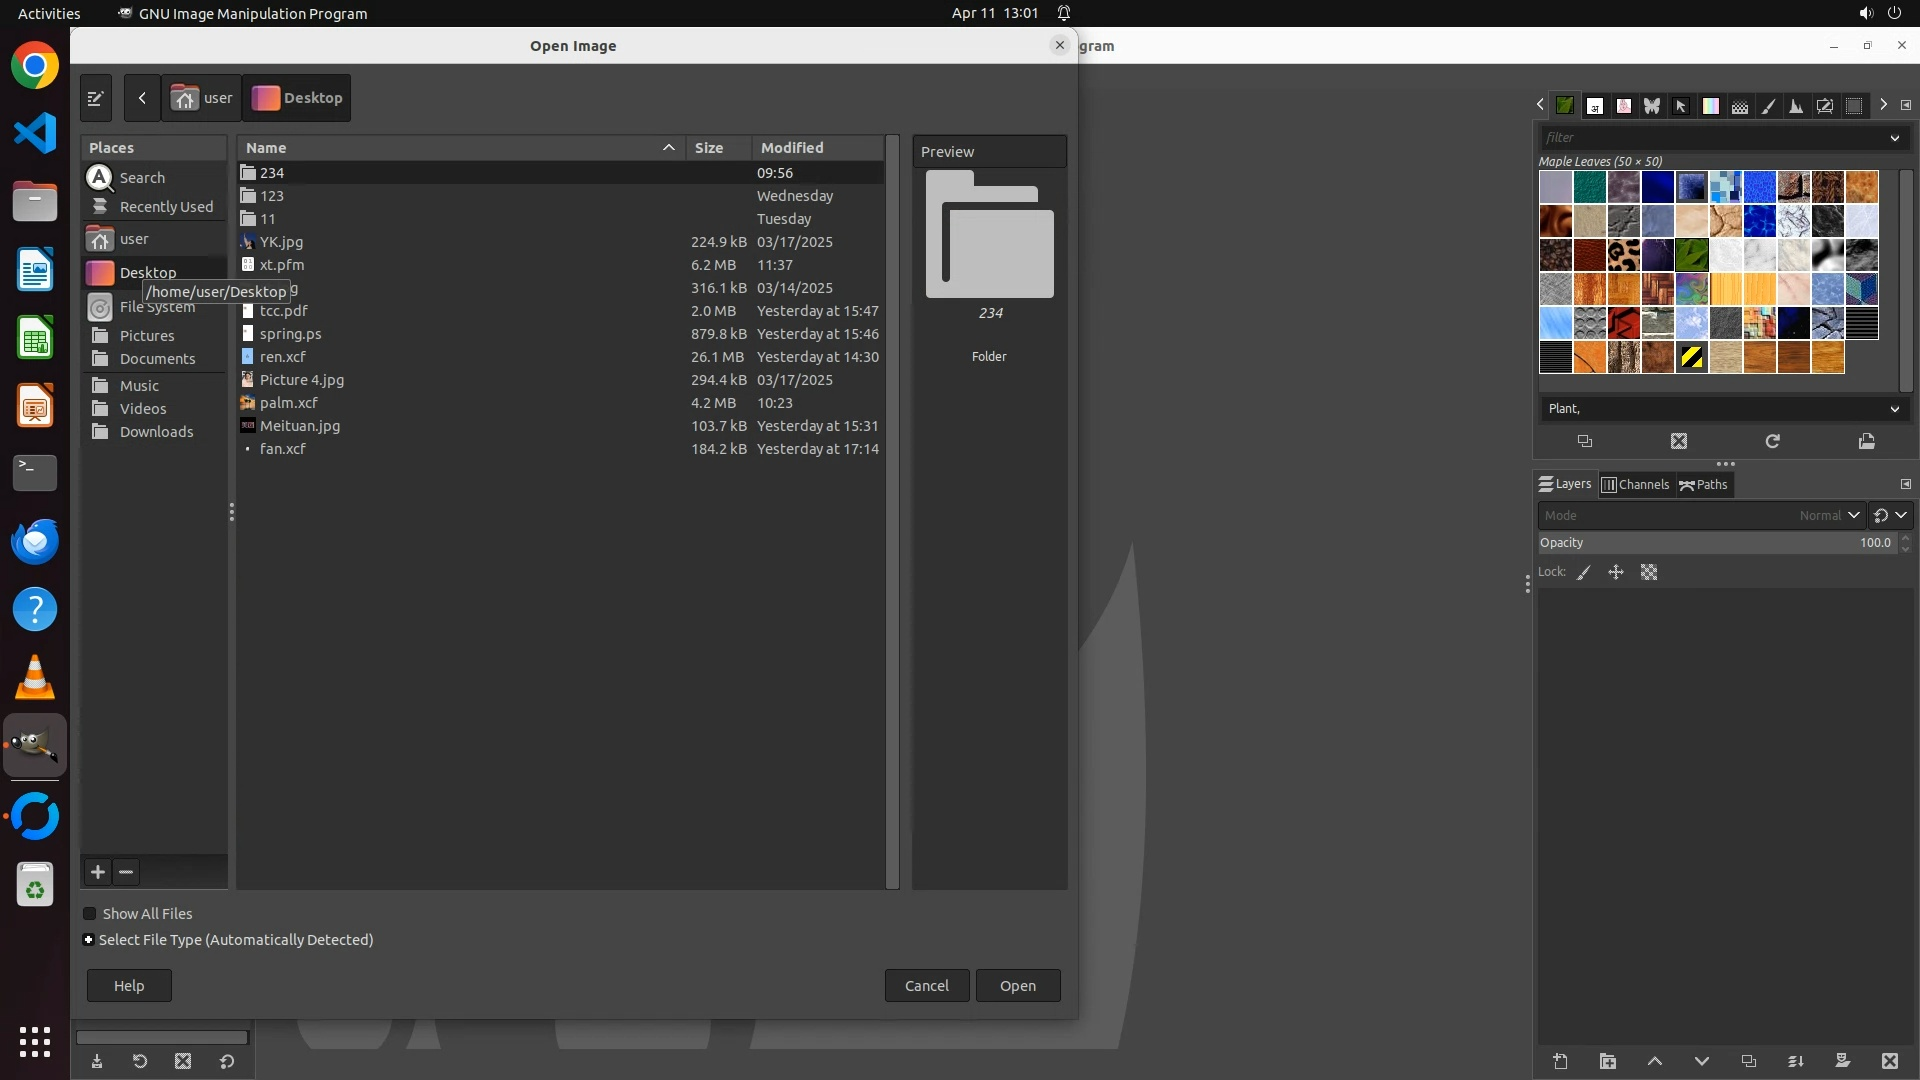The image size is (1920, 1080).
Task: Toggle lock position and size
Action: [x=1616, y=573]
